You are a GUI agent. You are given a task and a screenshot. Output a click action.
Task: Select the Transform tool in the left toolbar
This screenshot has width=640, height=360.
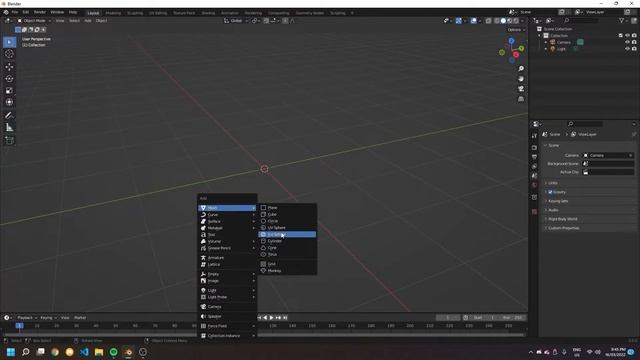[9, 102]
